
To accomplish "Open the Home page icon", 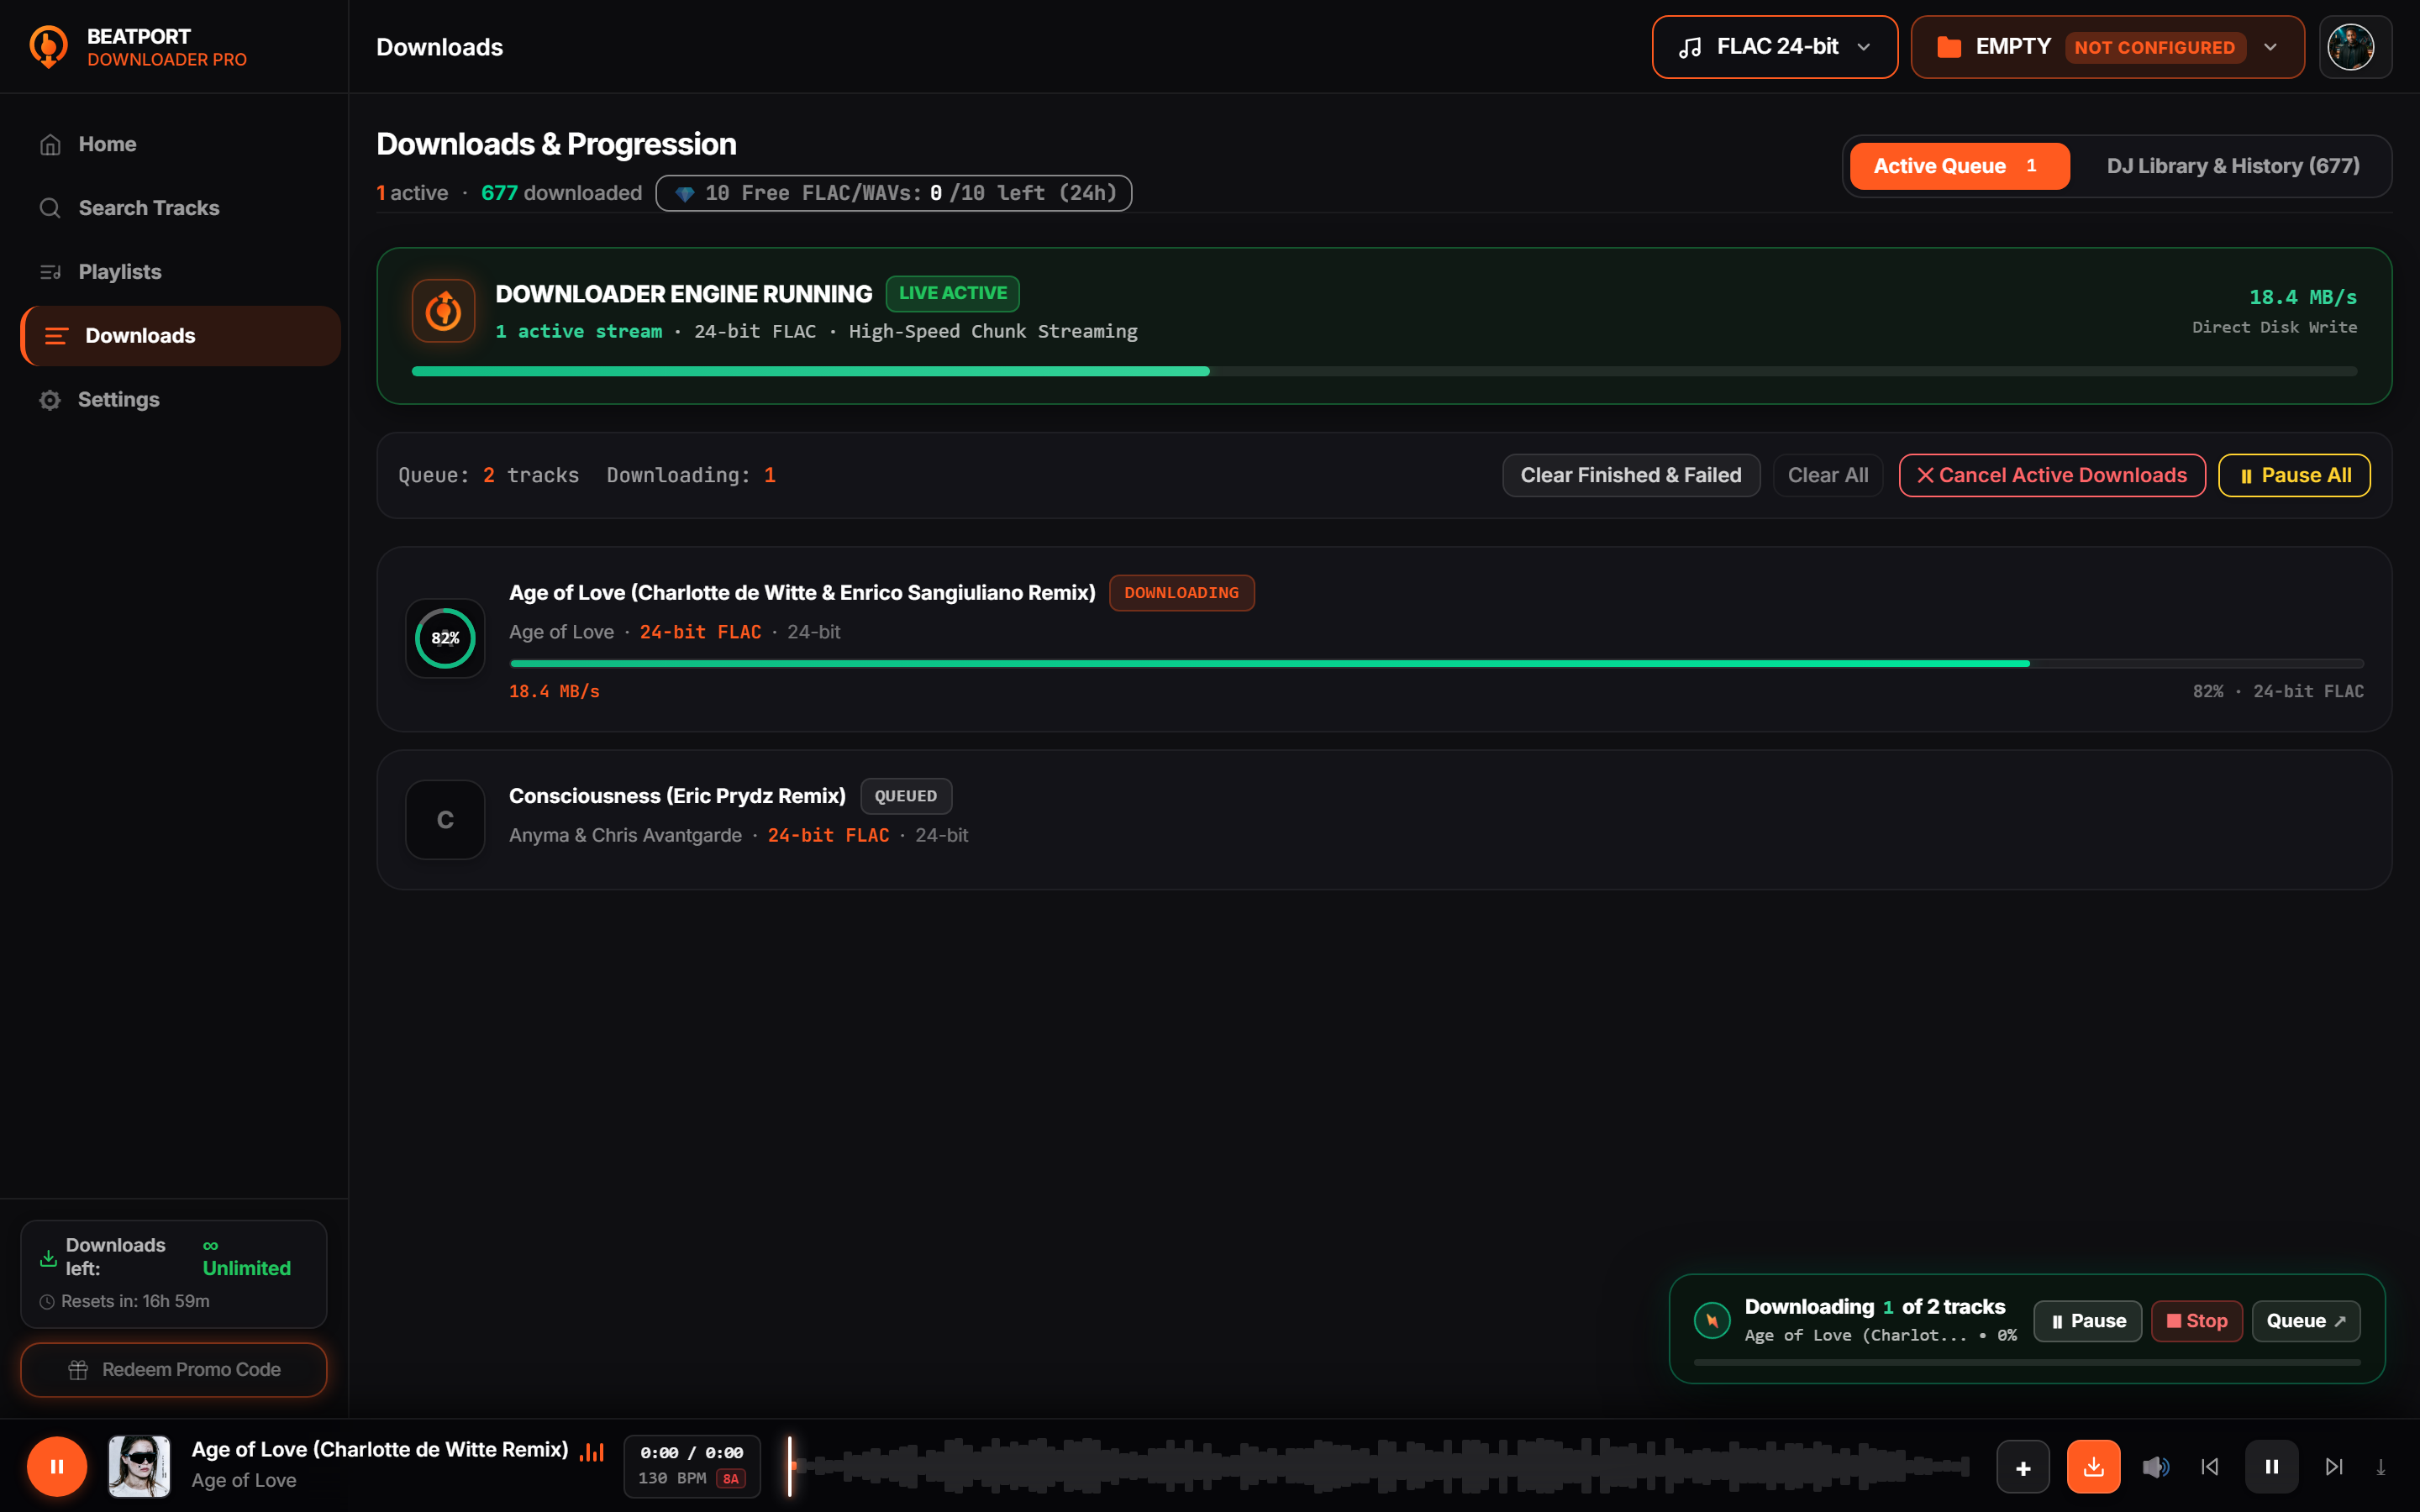I will (50, 145).
